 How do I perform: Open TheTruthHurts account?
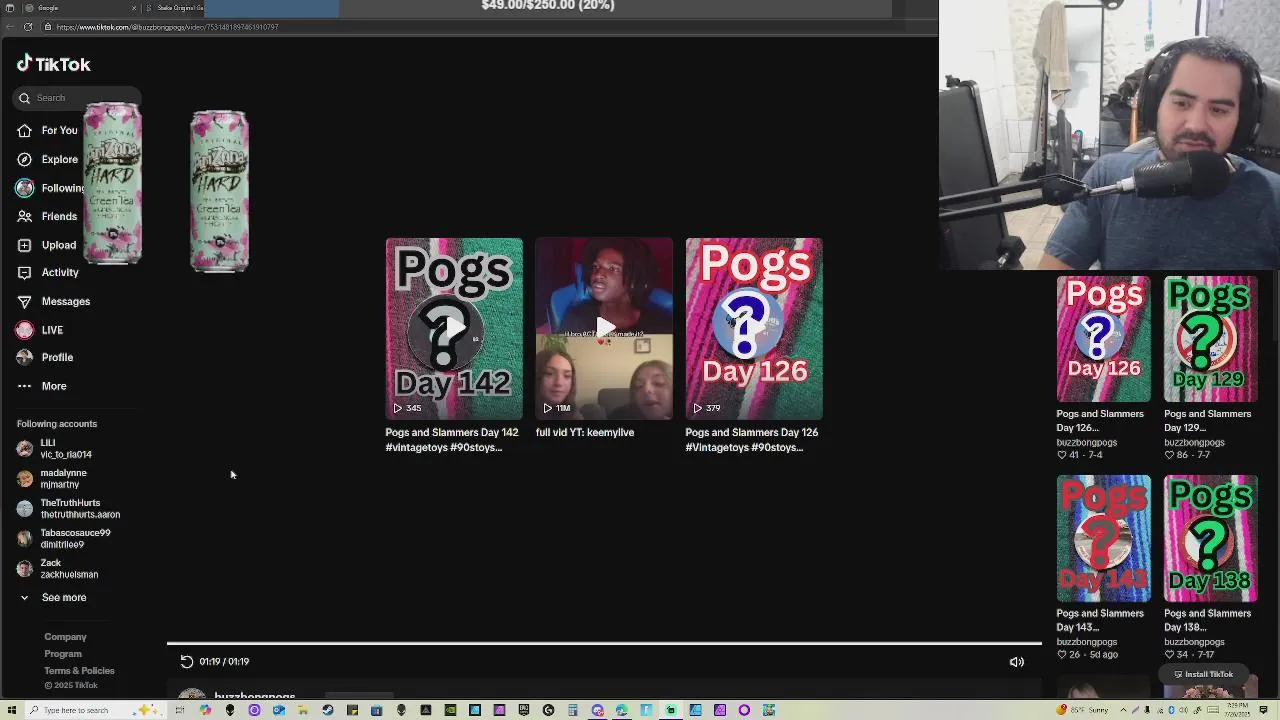(x=68, y=509)
